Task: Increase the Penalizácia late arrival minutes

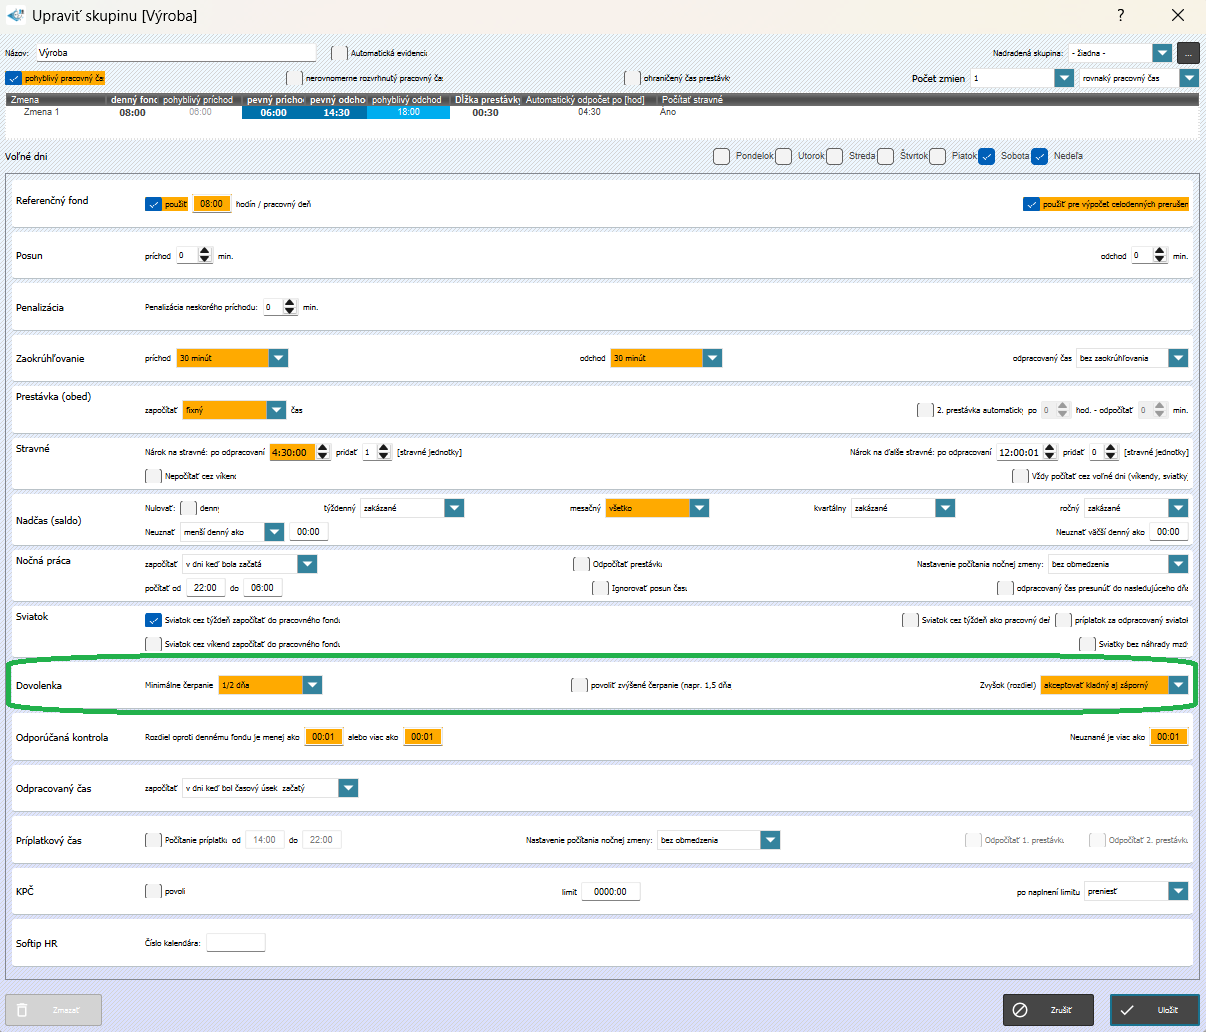Action: (290, 302)
